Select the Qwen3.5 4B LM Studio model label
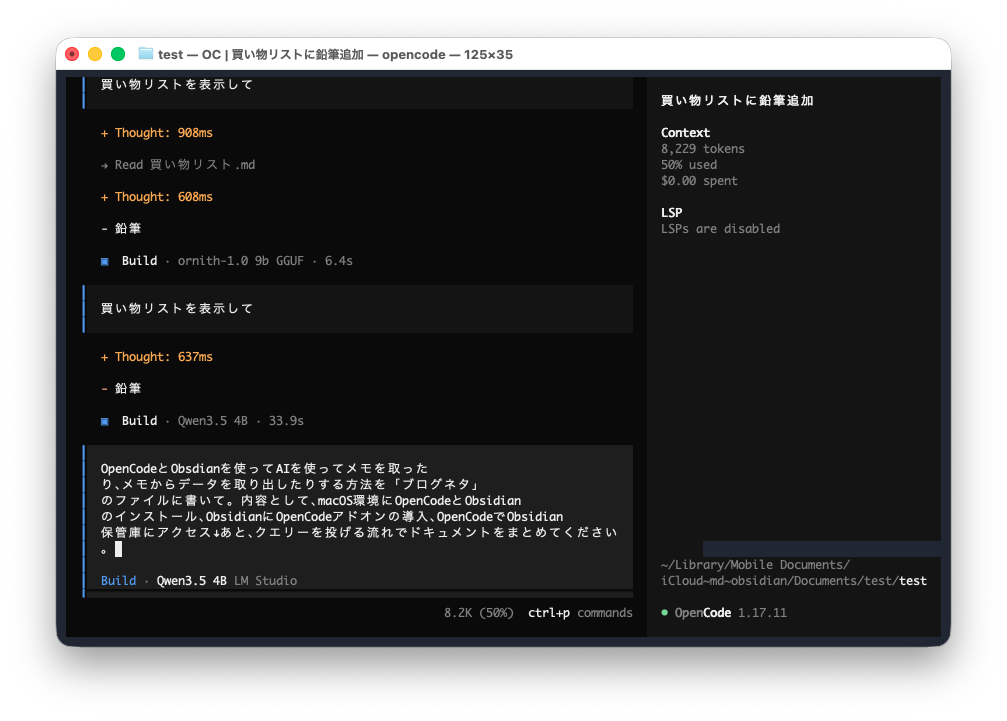This screenshot has height=721, width=1007. click(x=227, y=580)
